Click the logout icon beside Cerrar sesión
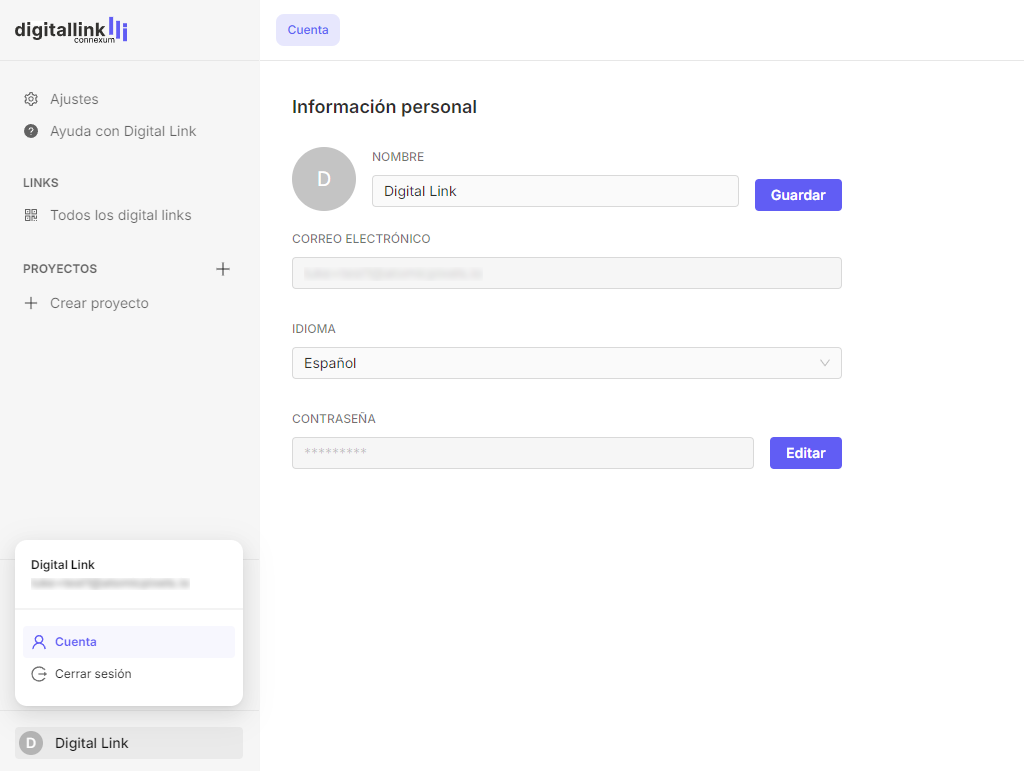This screenshot has width=1024, height=771. coord(39,674)
